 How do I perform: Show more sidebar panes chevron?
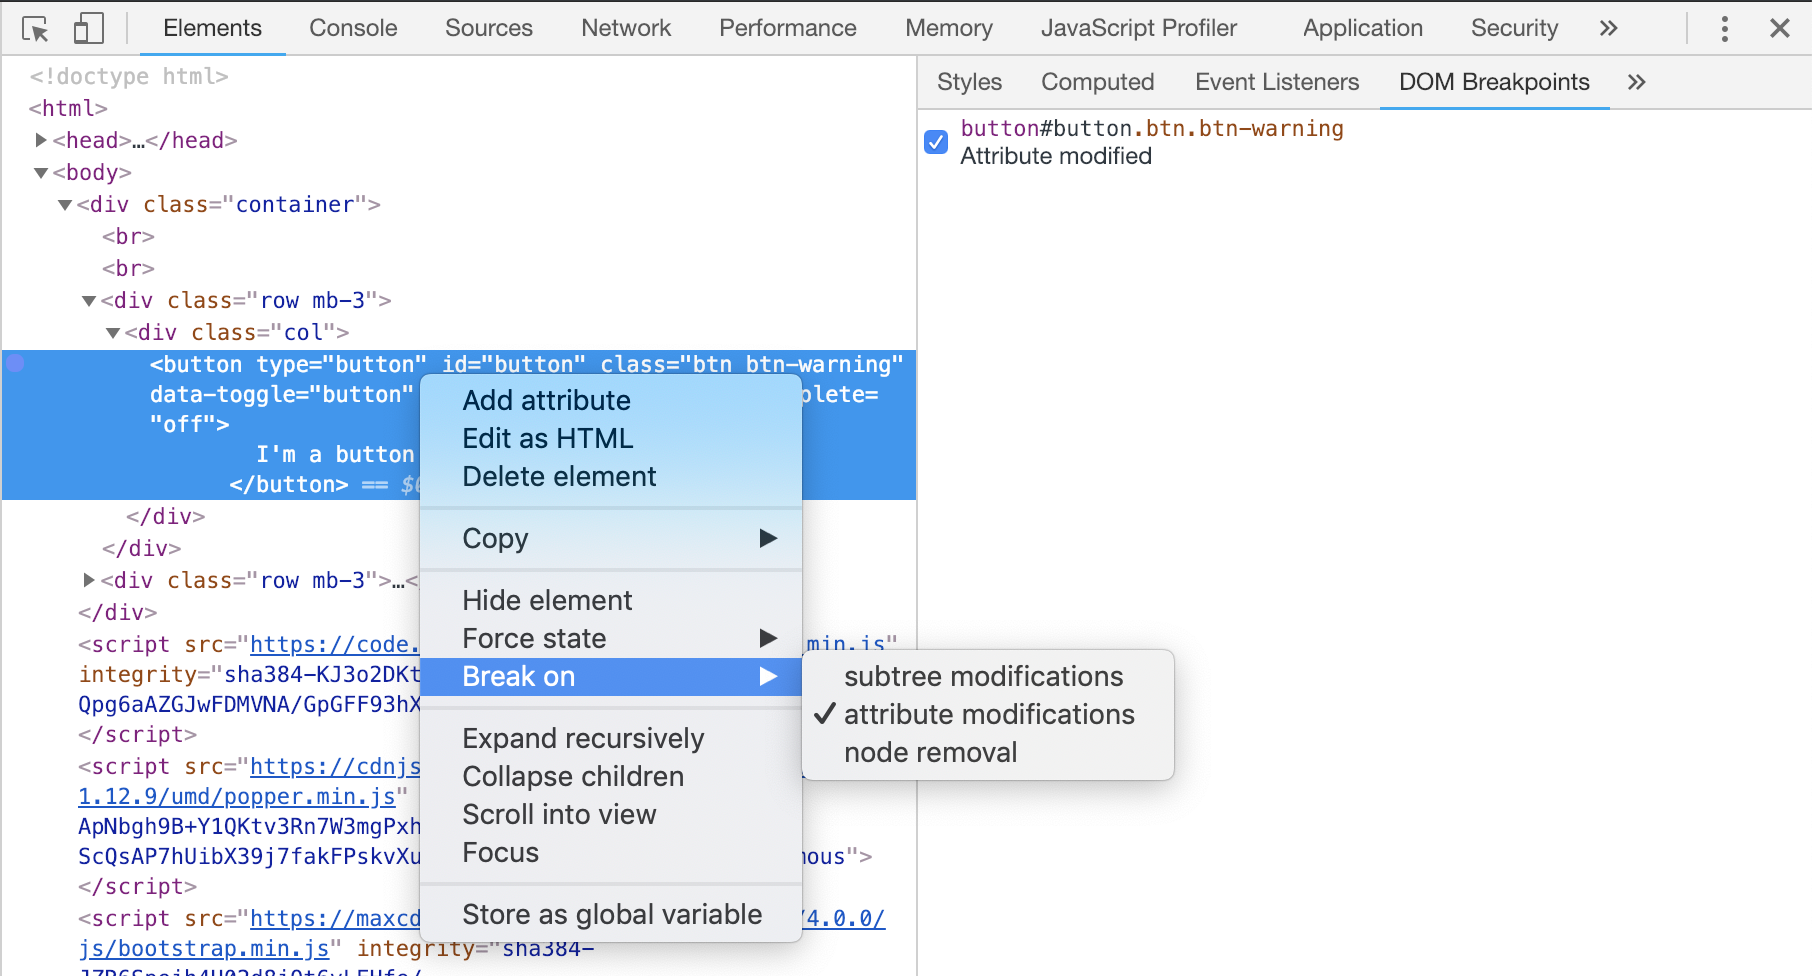[x=1636, y=82]
